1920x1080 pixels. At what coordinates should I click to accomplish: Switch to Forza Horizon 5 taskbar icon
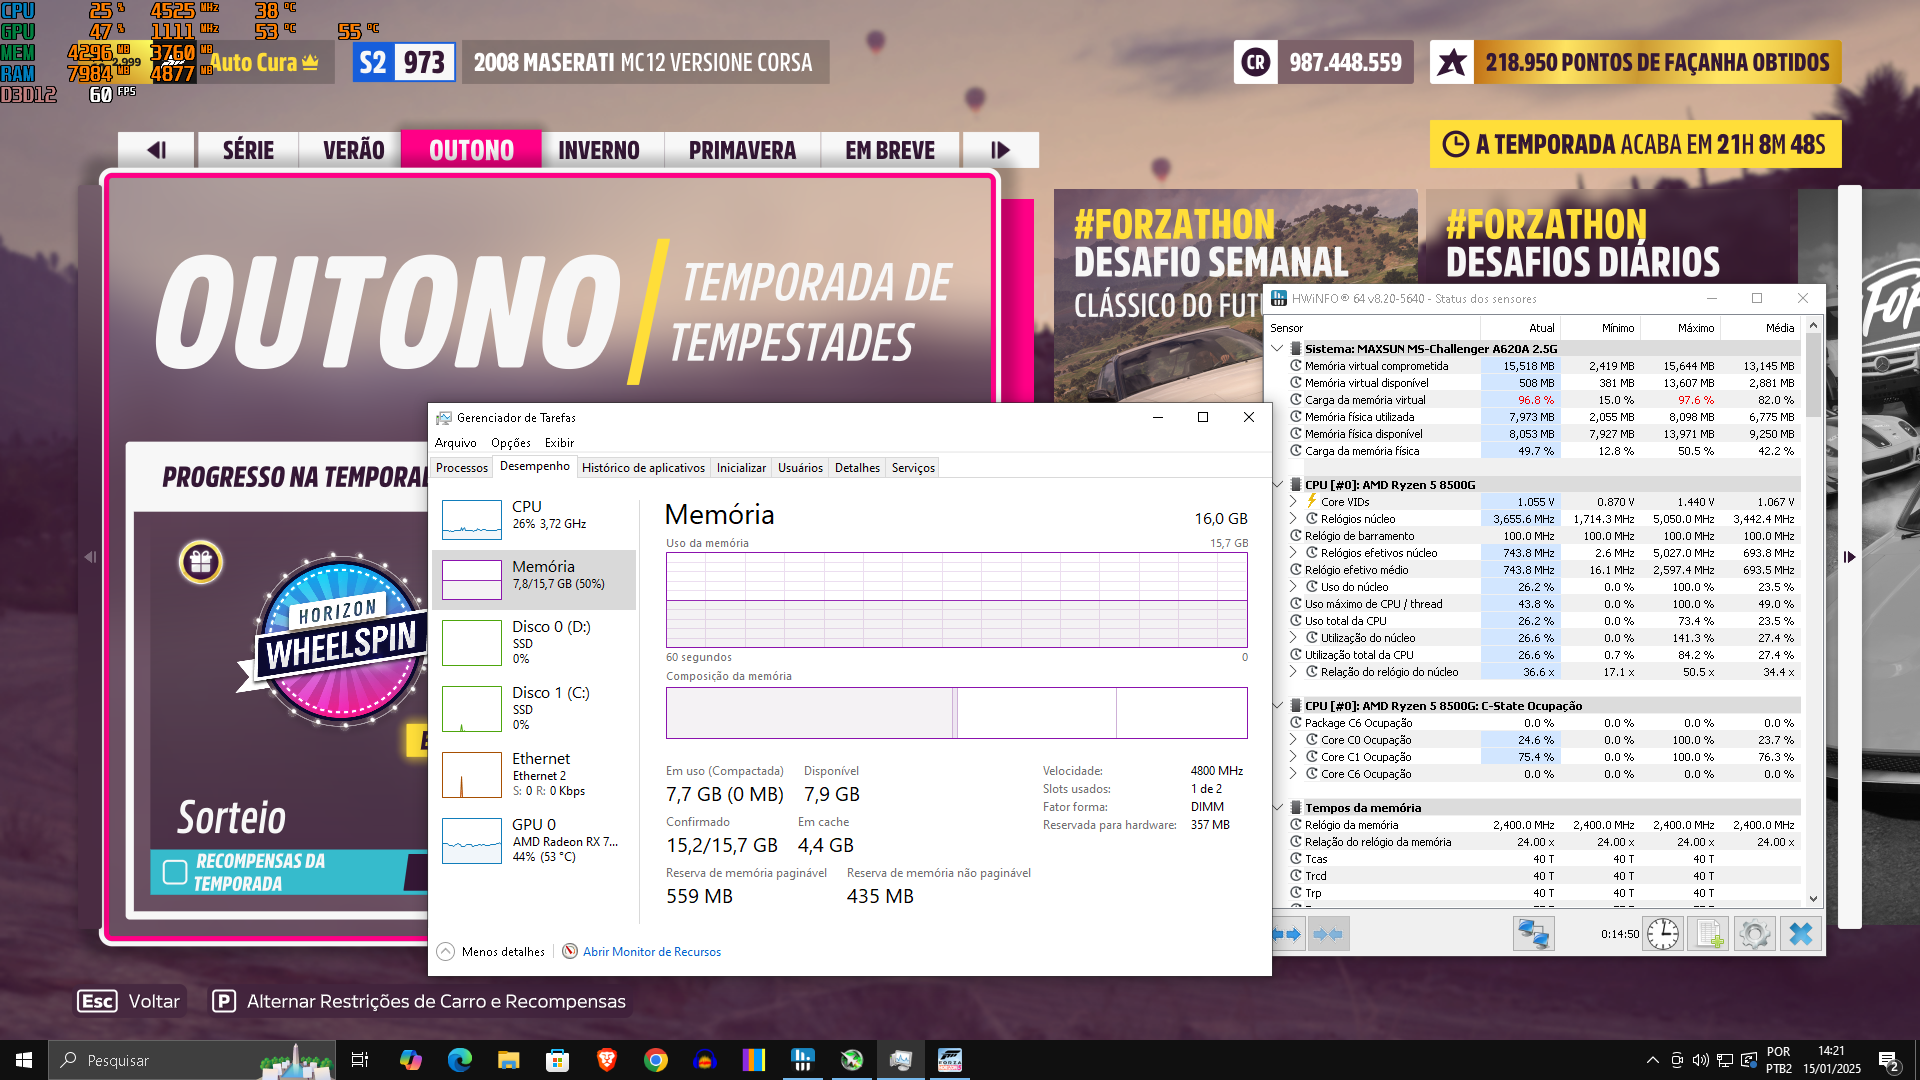pyautogui.click(x=949, y=1060)
